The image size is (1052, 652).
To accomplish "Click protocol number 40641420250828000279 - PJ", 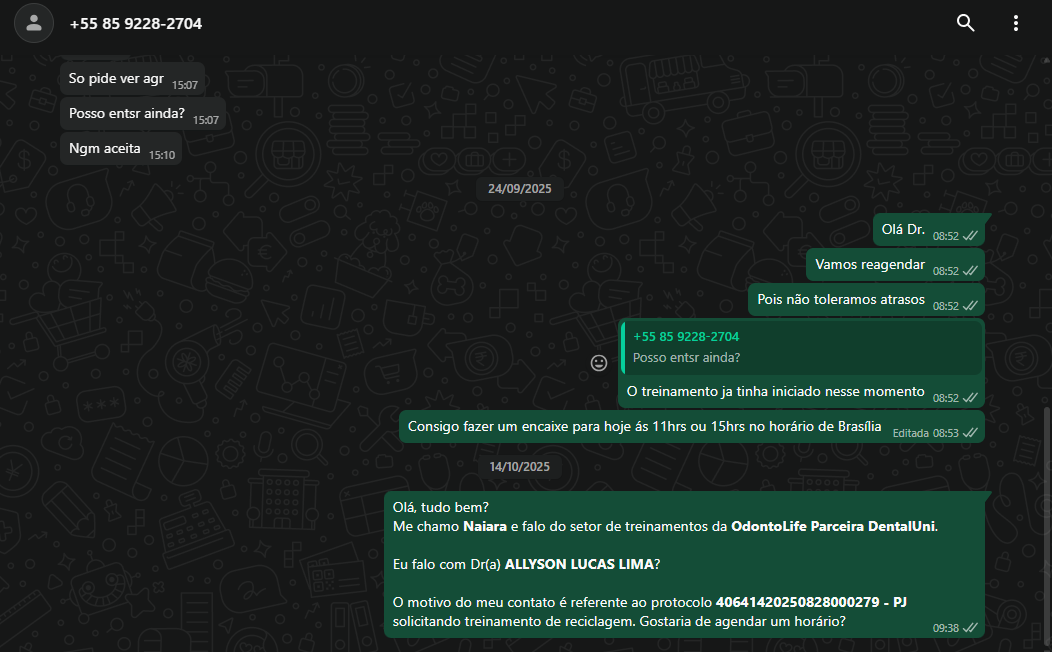I will coord(811,602).
